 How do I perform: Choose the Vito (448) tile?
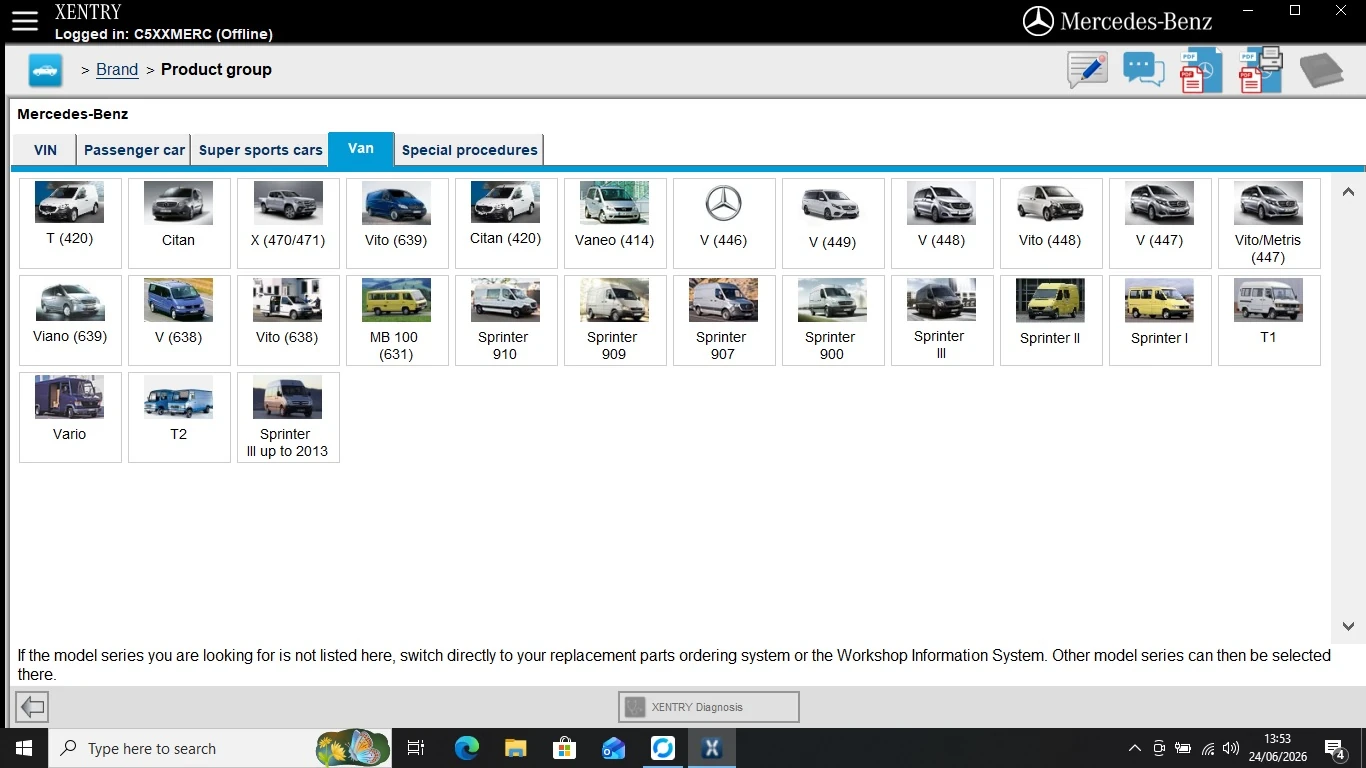(1051, 223)
